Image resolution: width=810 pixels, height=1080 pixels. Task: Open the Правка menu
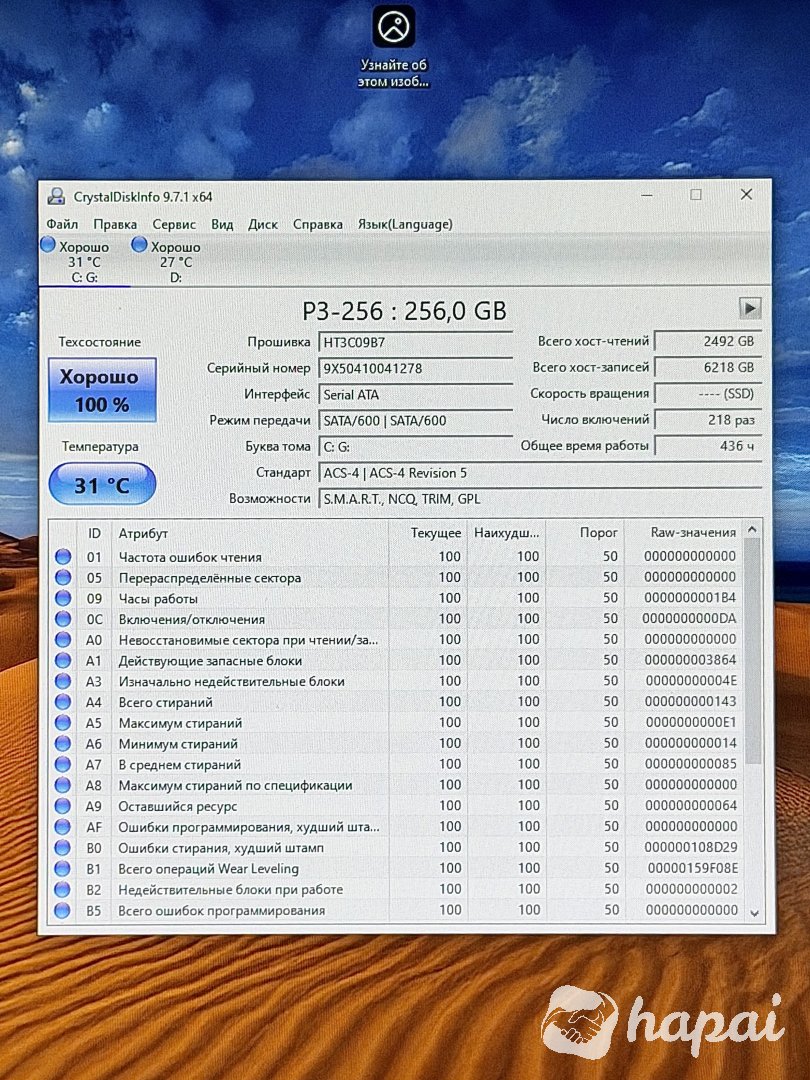(115, 225)
